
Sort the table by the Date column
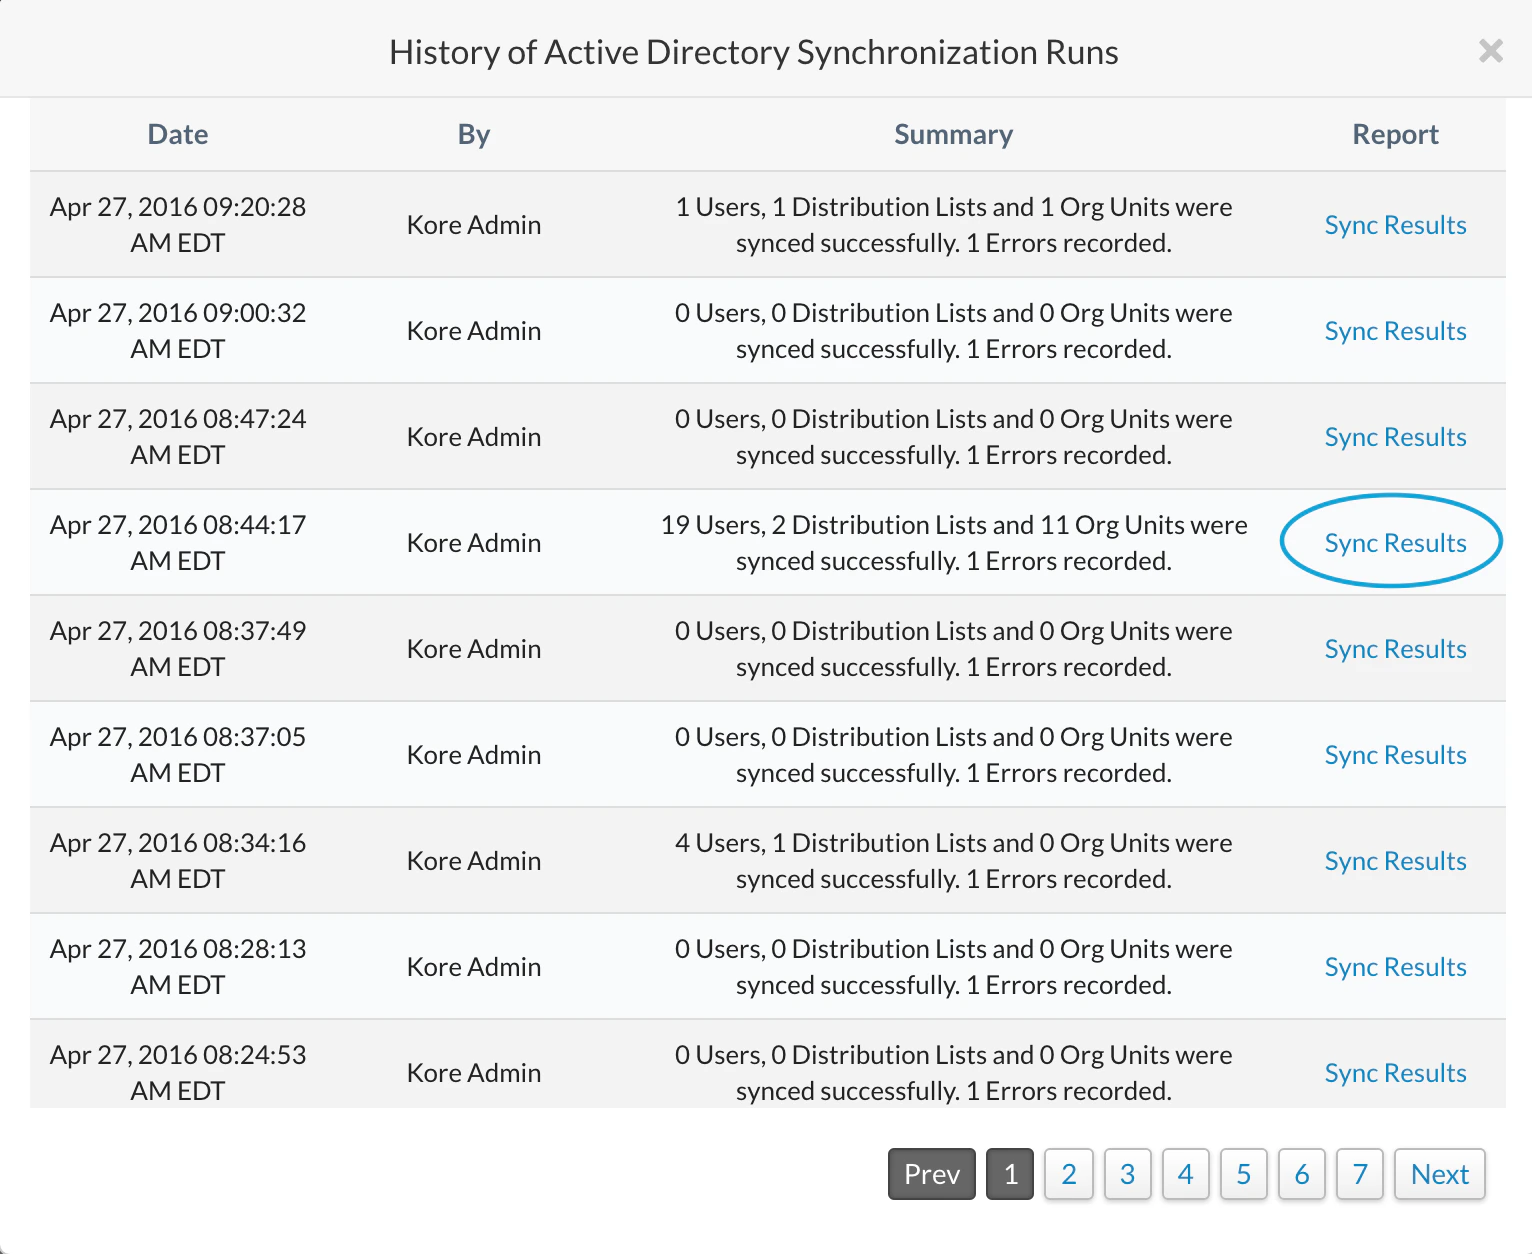pyautogui.click(x=177, y=134)
